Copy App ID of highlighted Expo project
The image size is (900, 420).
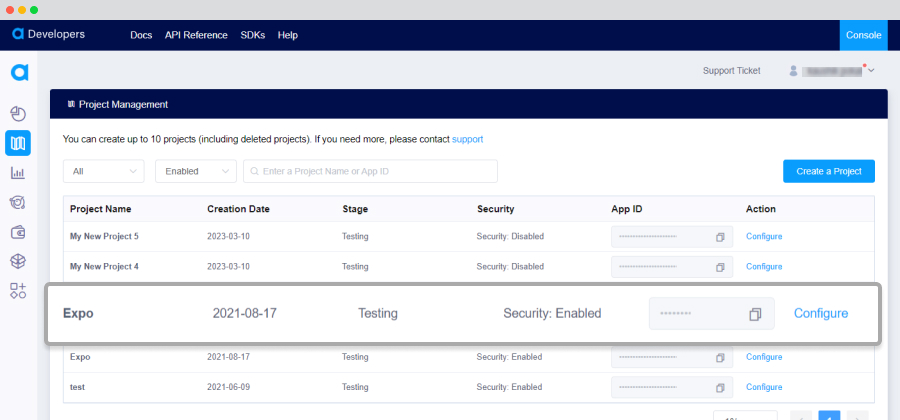(755, 314)
